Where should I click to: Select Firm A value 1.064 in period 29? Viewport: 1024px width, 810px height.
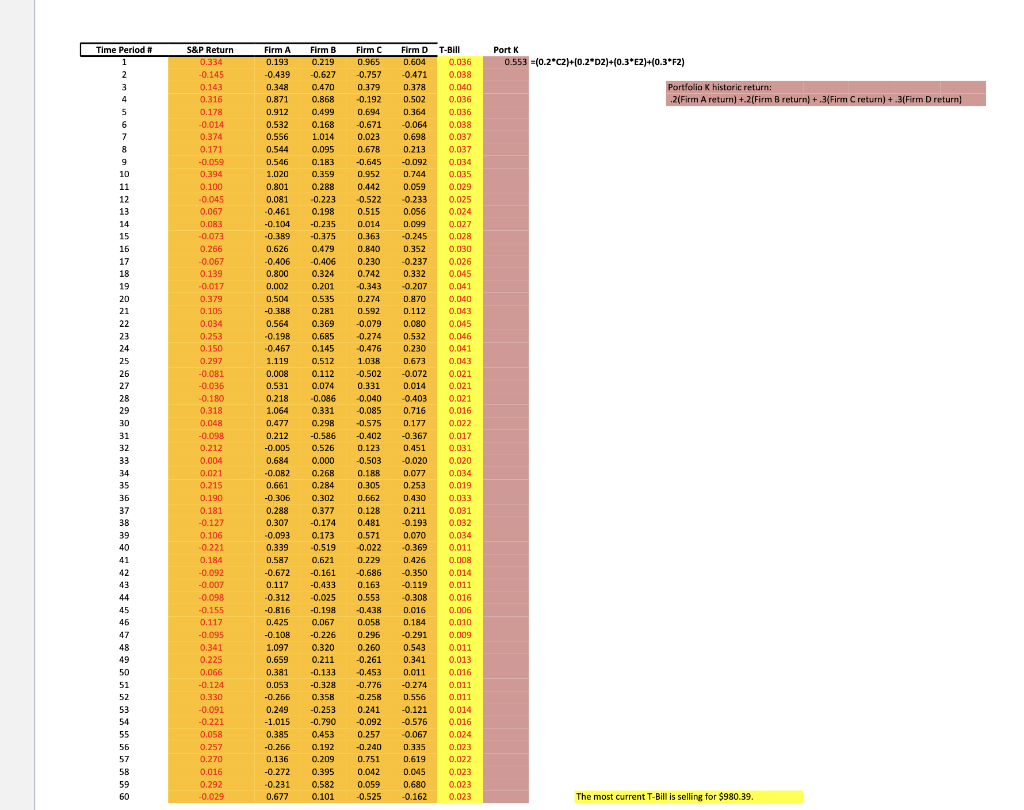pos(277,410)
